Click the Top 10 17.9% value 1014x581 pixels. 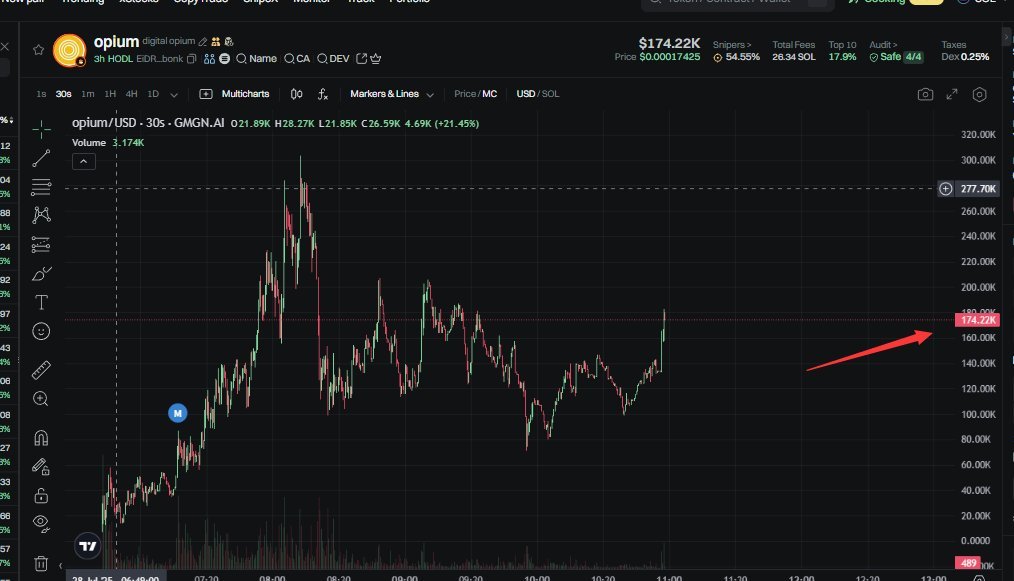click(842, 57)
